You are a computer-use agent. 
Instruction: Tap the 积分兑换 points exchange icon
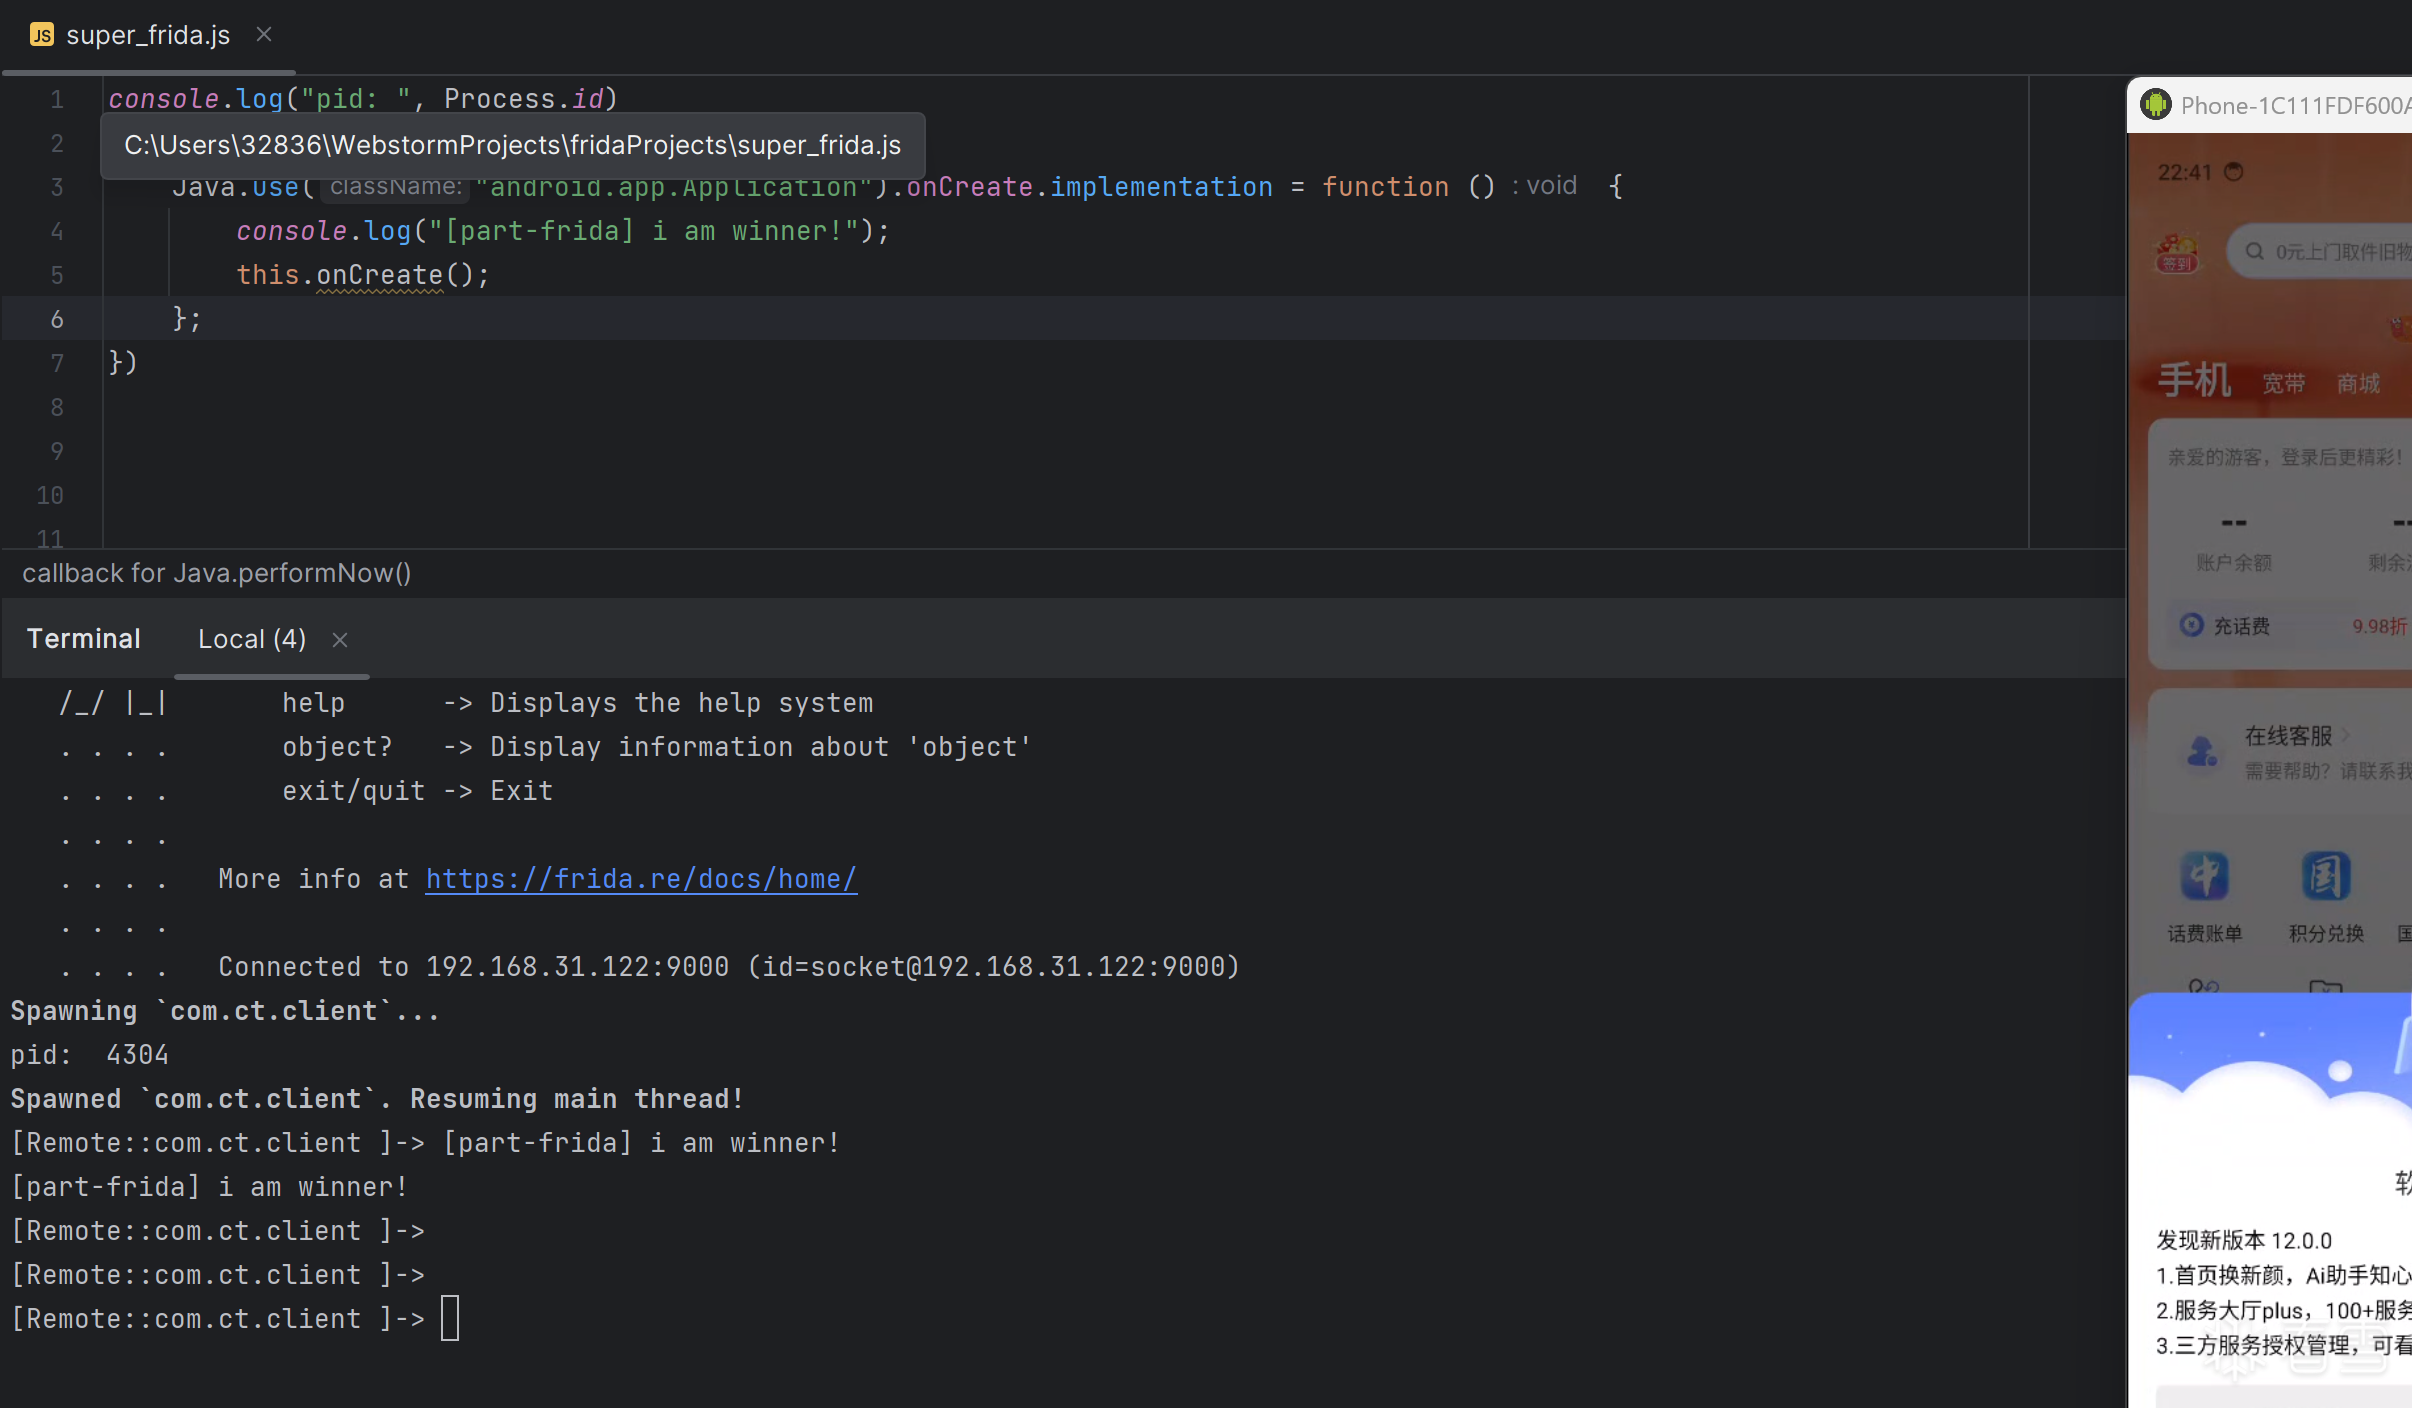[x=2325, y=877]
